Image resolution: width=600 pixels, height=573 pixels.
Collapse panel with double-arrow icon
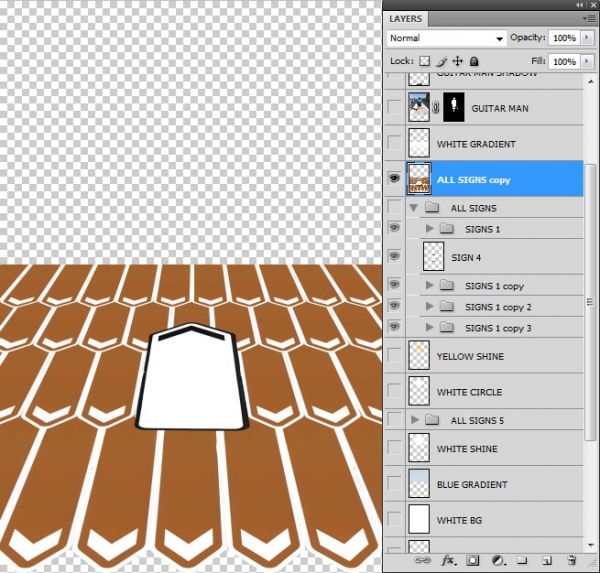[580, 5]
